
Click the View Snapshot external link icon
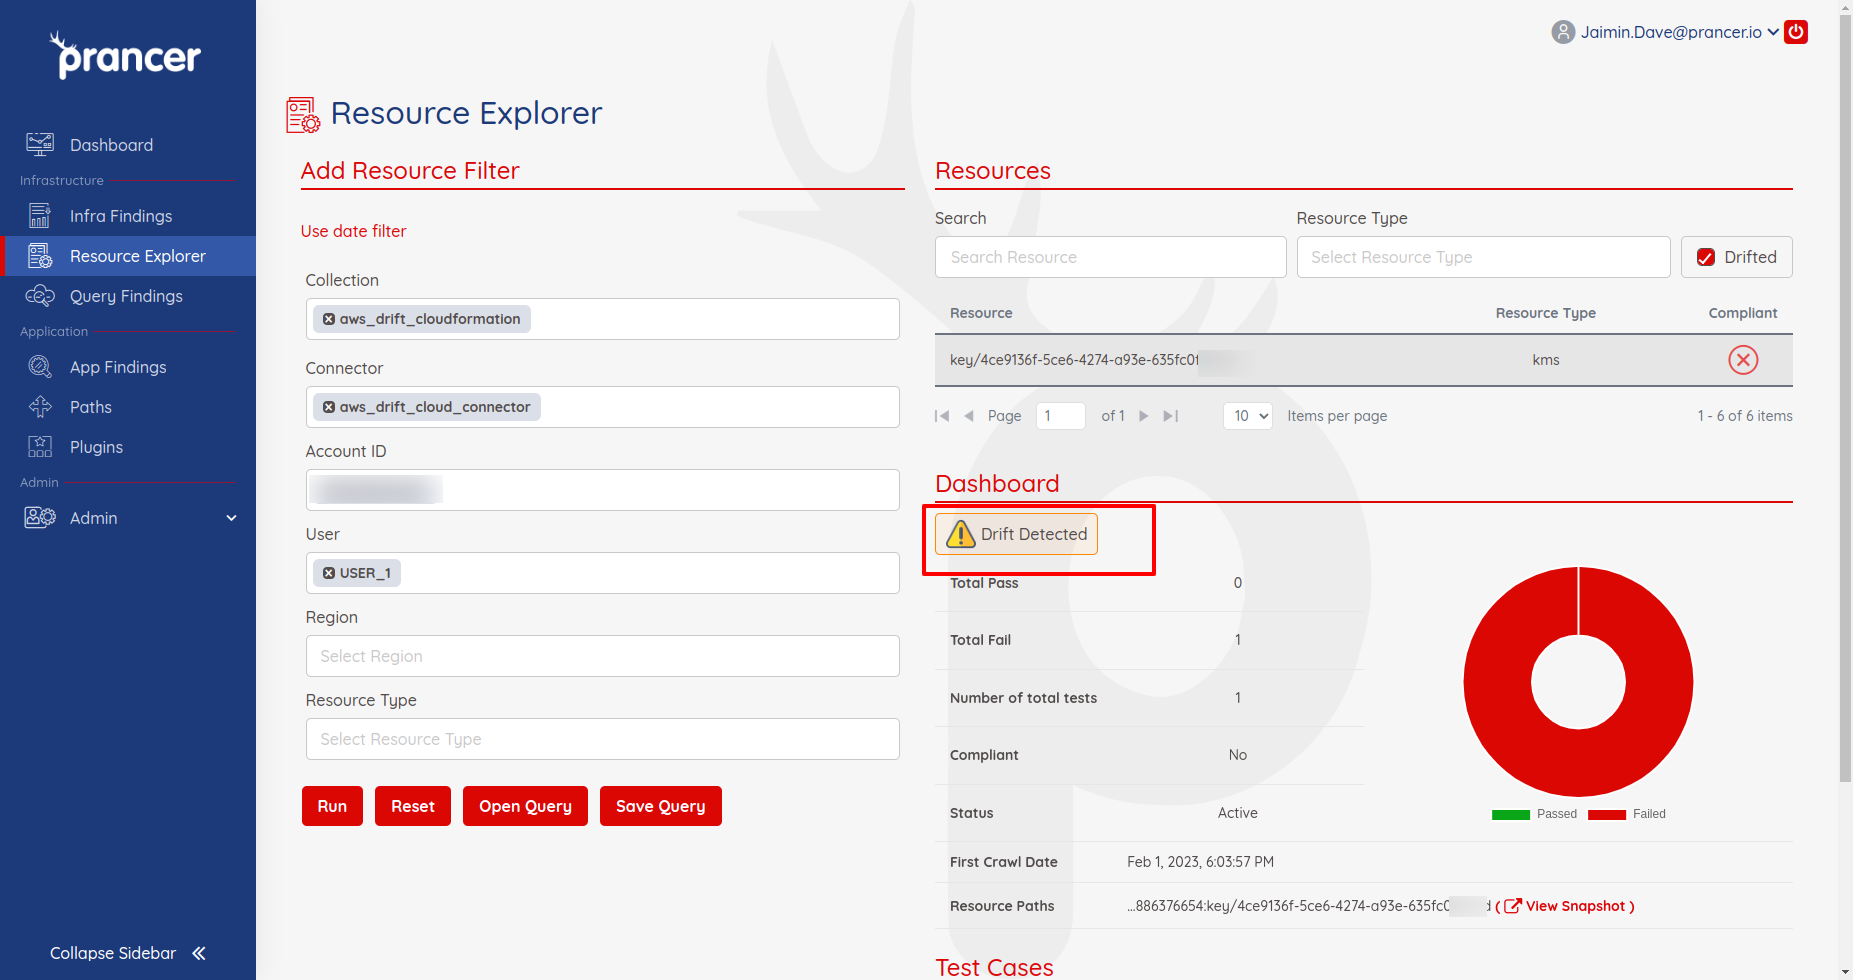pyautogui.click(x=1513, y=906)
